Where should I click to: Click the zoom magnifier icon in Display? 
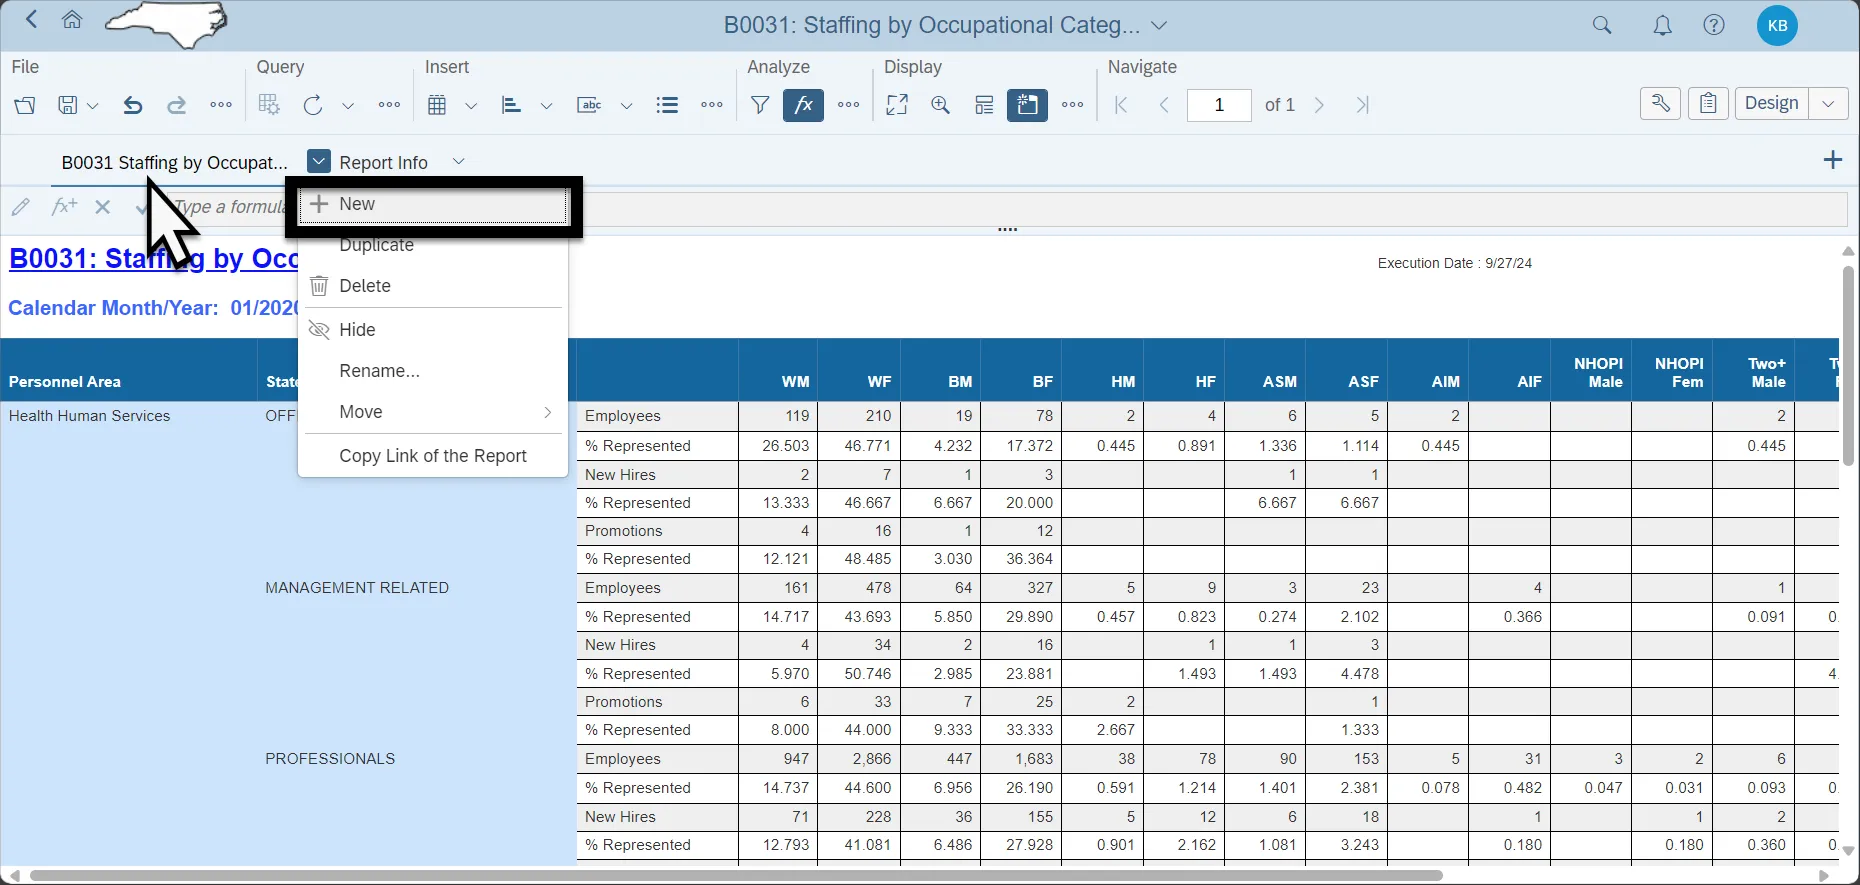click(940, 105)
